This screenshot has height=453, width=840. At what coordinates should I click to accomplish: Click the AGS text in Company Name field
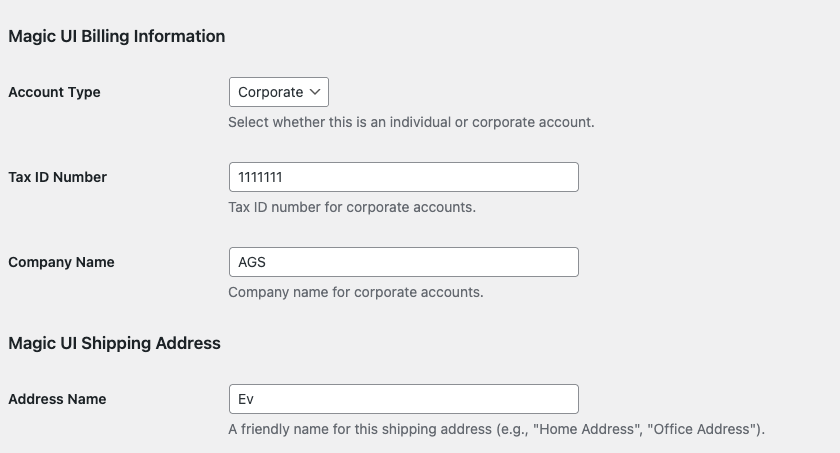(x=252, y=262)
